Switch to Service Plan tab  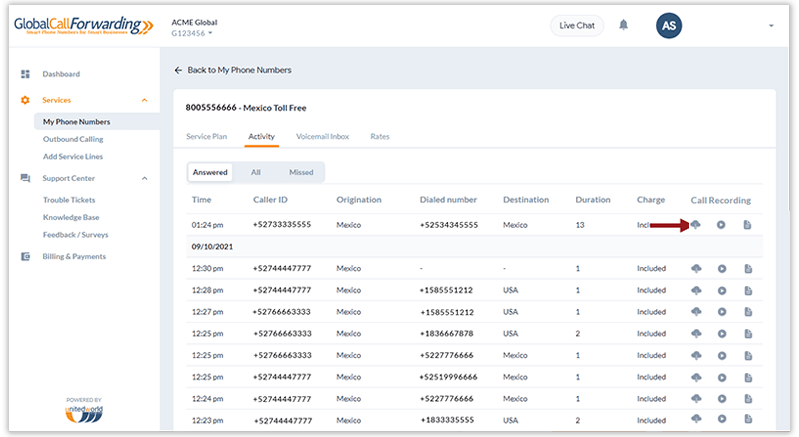point(206,136)
